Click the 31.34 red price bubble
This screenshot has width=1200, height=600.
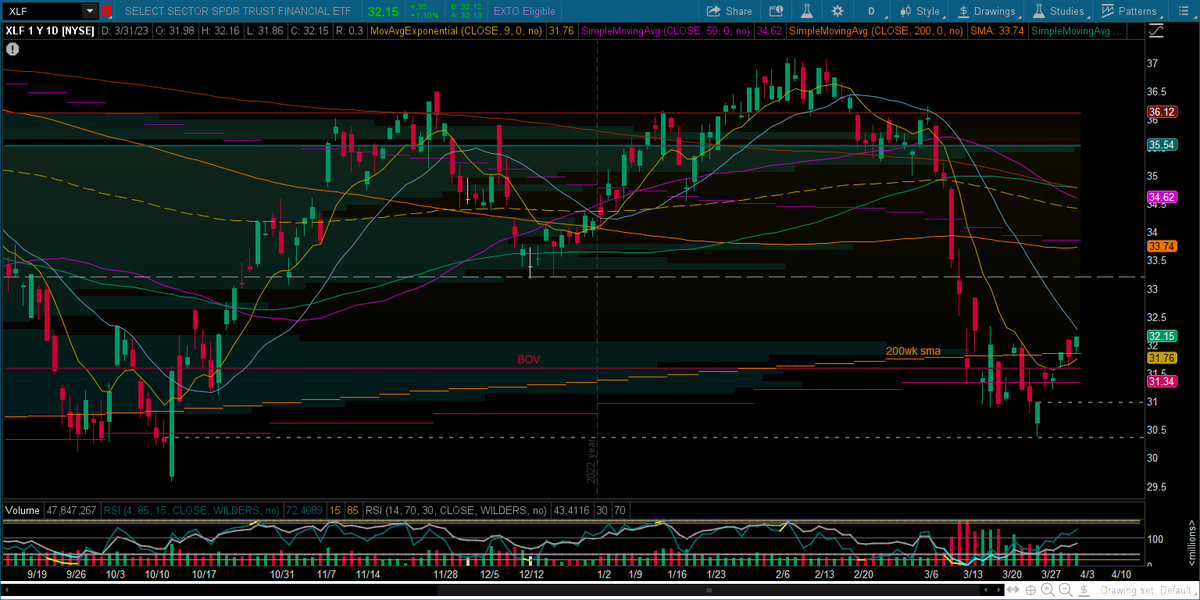click(1161, 381)
